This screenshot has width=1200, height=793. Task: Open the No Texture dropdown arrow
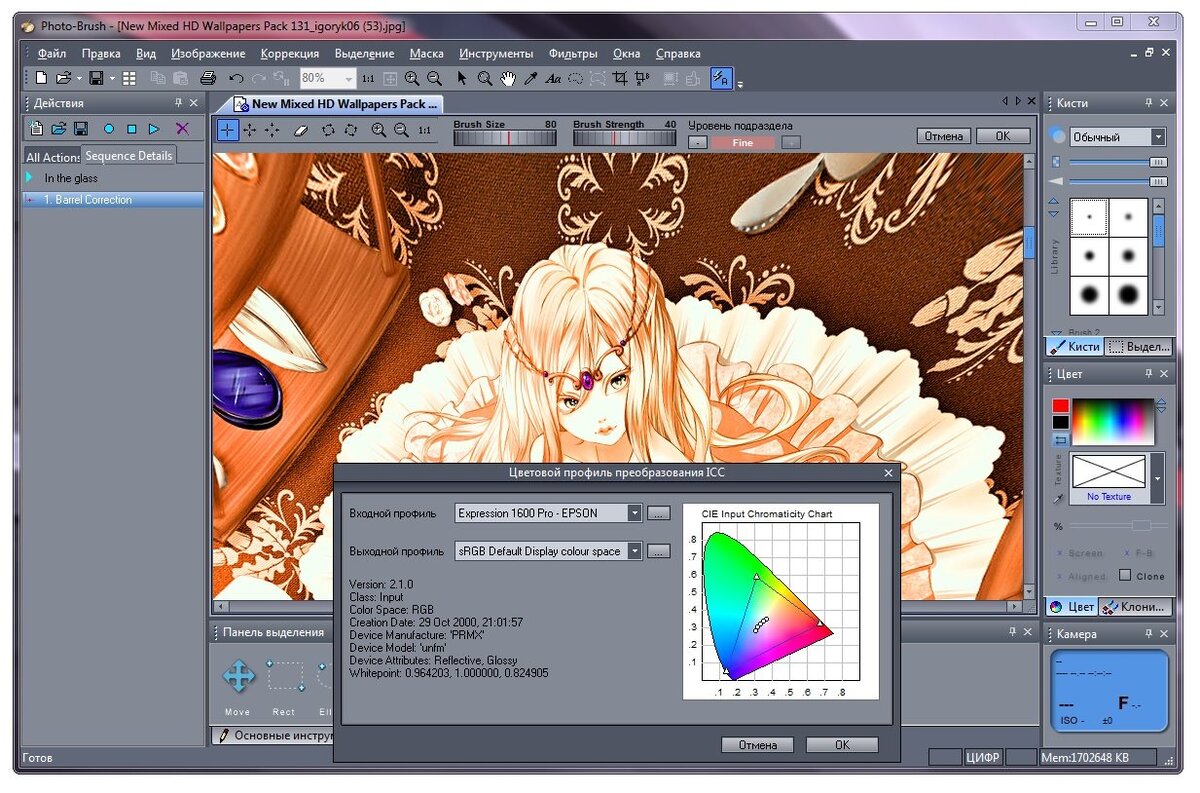(1158, 478)
